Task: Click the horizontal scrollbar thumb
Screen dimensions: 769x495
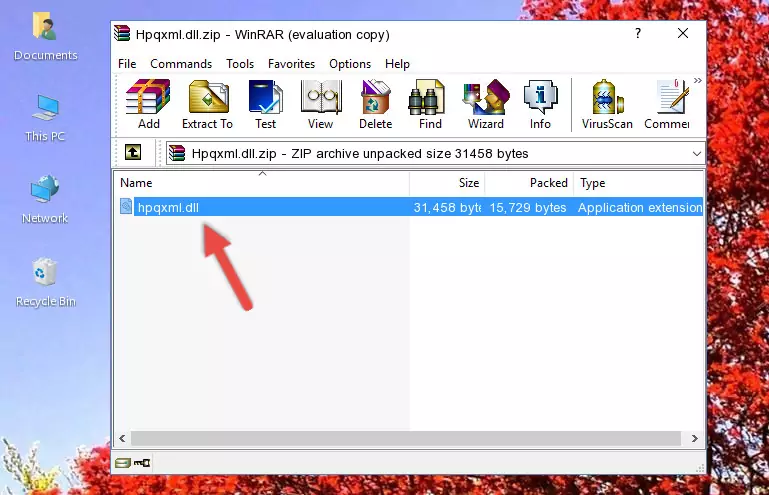Action: [x=406, y=438]
